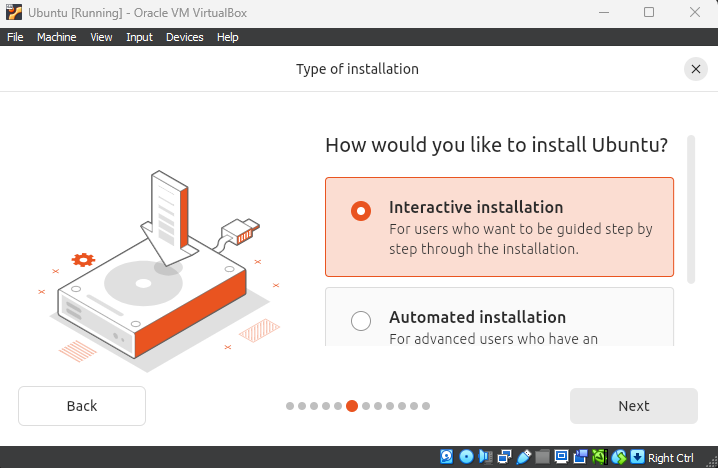Screen dimensions: 718x468
Task: Click the network adapters status icon
Action: [504, 457]
